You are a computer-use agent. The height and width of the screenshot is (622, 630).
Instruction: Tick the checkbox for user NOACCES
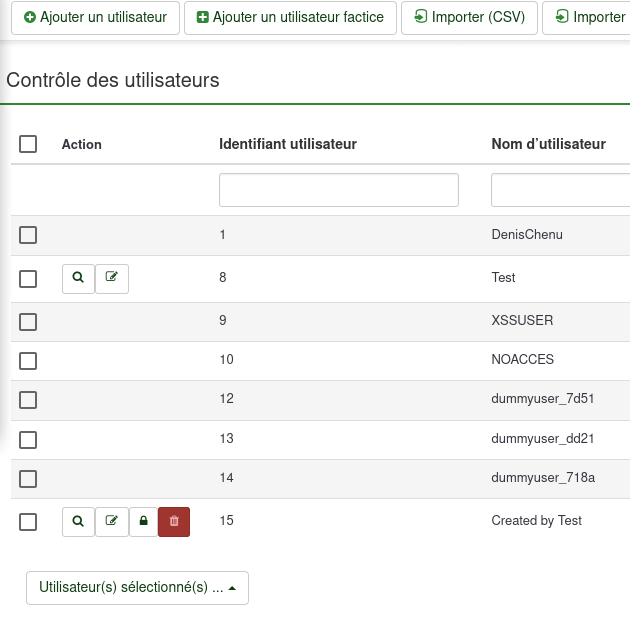click(28, 360)
